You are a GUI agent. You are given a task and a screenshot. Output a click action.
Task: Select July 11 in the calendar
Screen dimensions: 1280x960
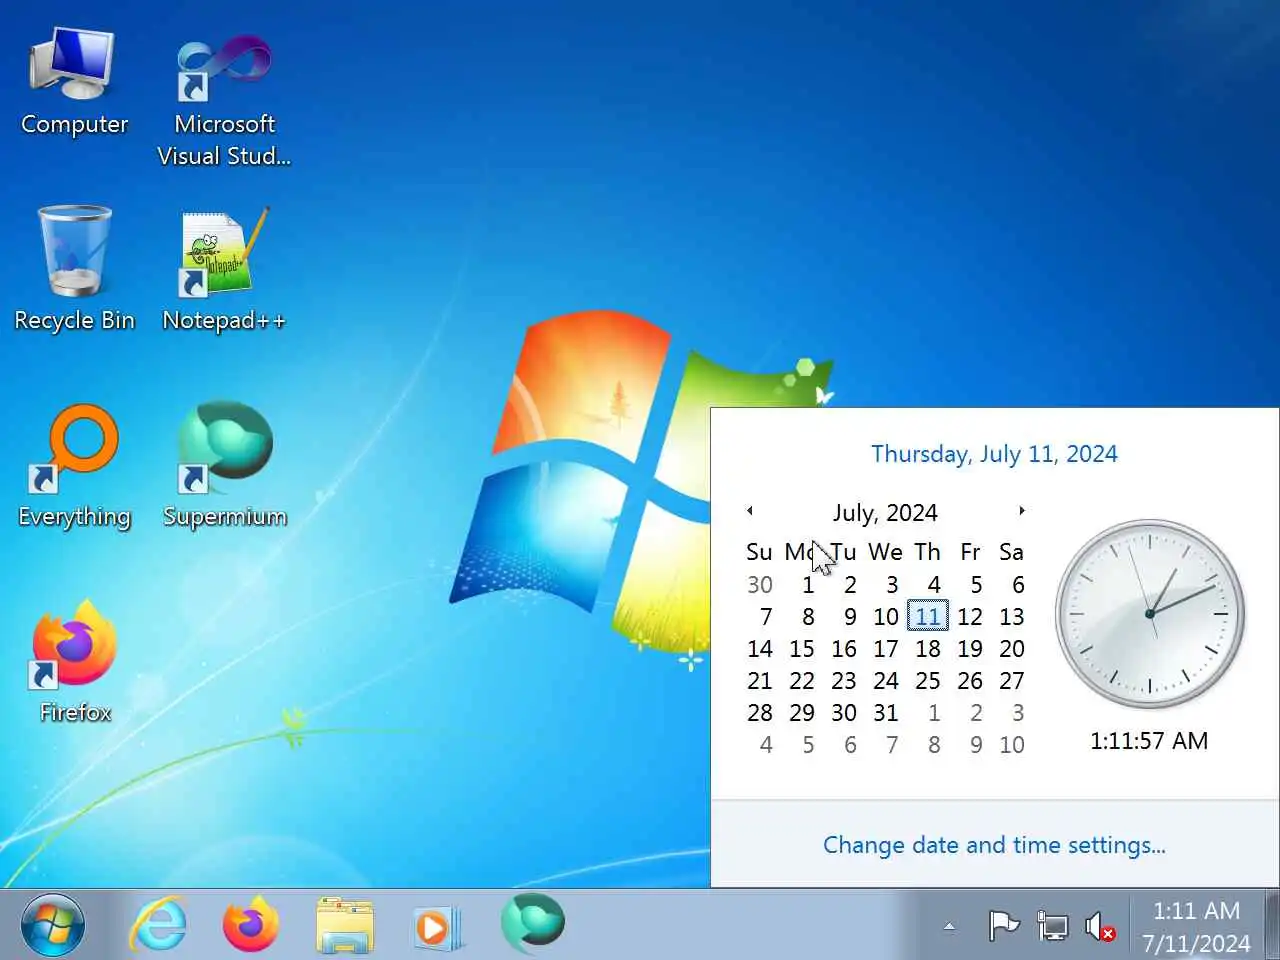click(x=928, y=616)
